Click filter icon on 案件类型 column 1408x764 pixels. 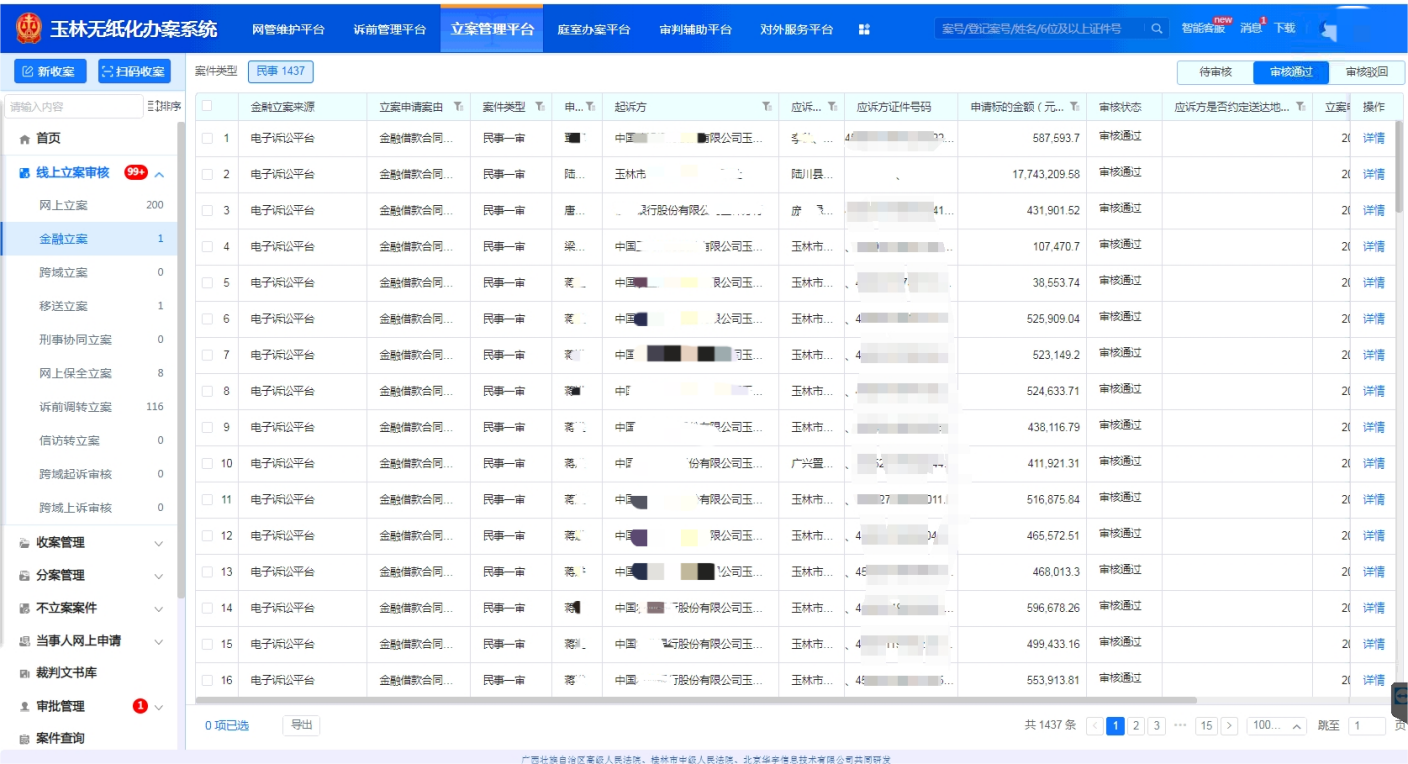tap(540, 107)
